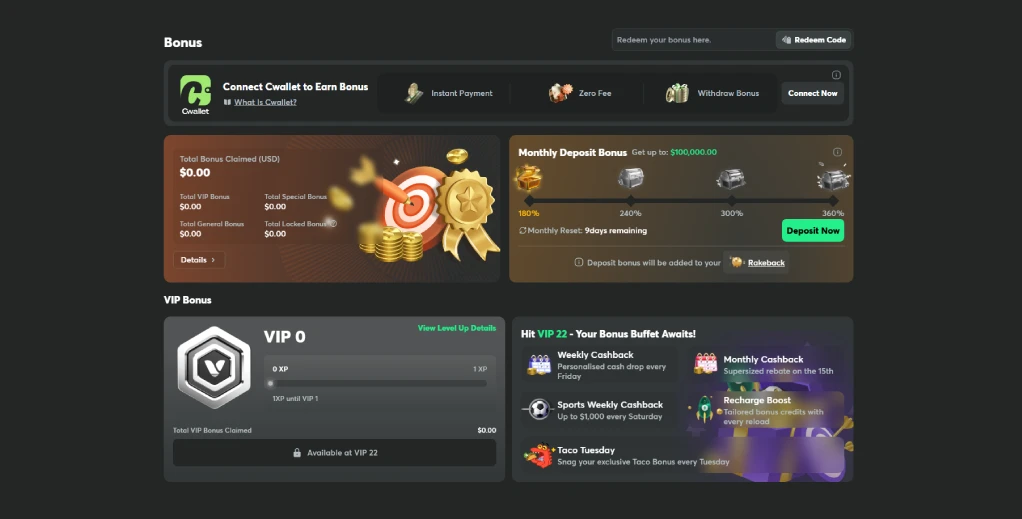Open bonus Details with chevron
Screen dimensions: 1022x519
point(199,260)
